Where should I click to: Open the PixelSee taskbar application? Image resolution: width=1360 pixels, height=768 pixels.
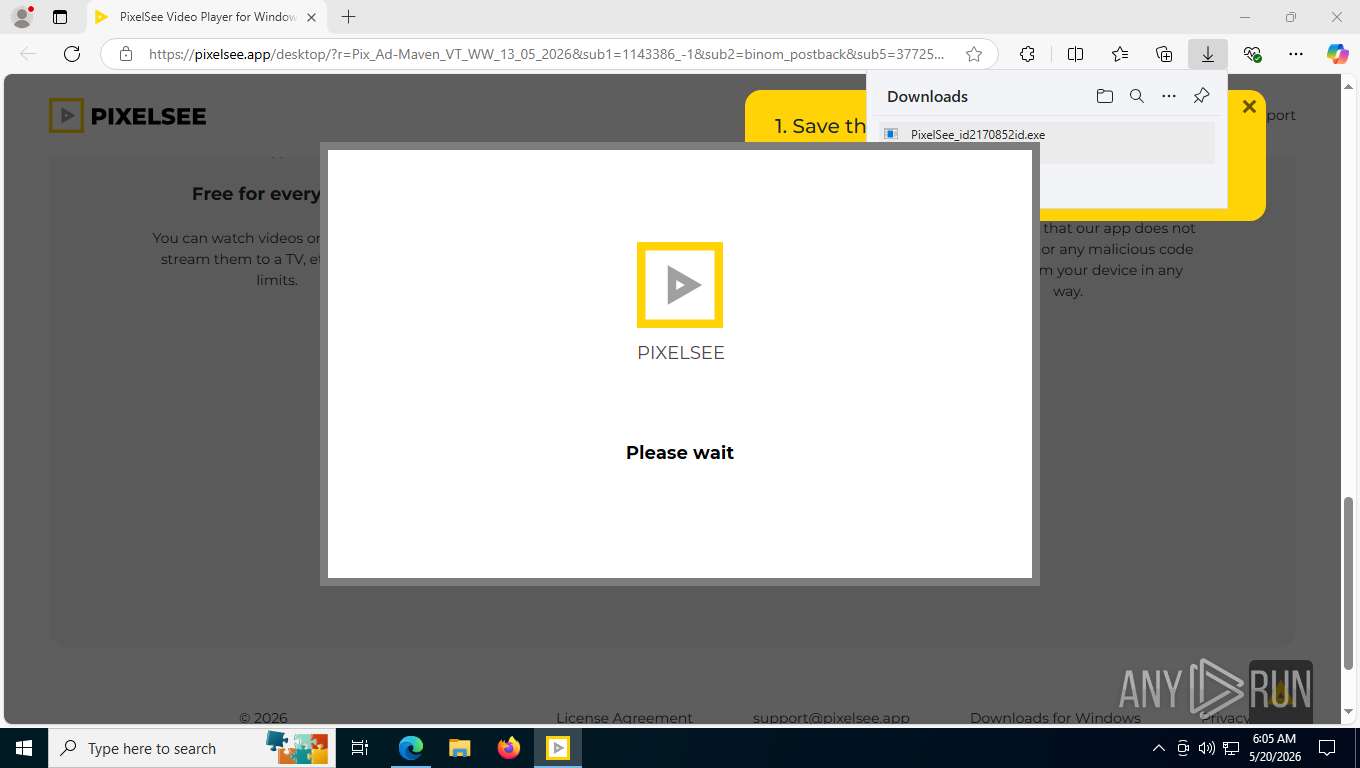click(x=557, y=748)
